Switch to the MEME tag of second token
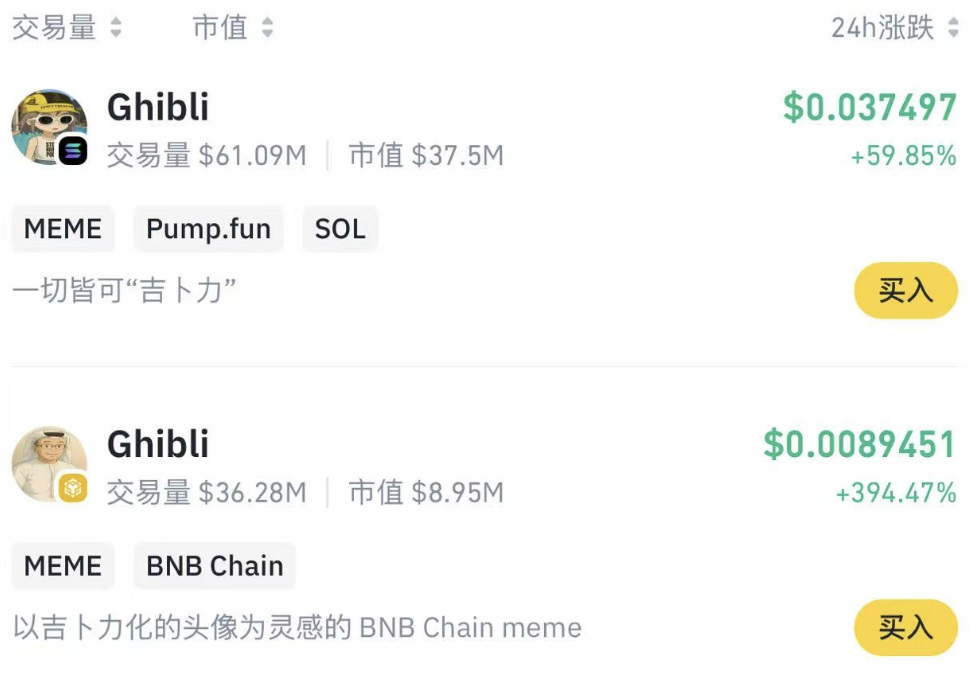The height and width of the screenshot is (700, 974). coord(62,566)
